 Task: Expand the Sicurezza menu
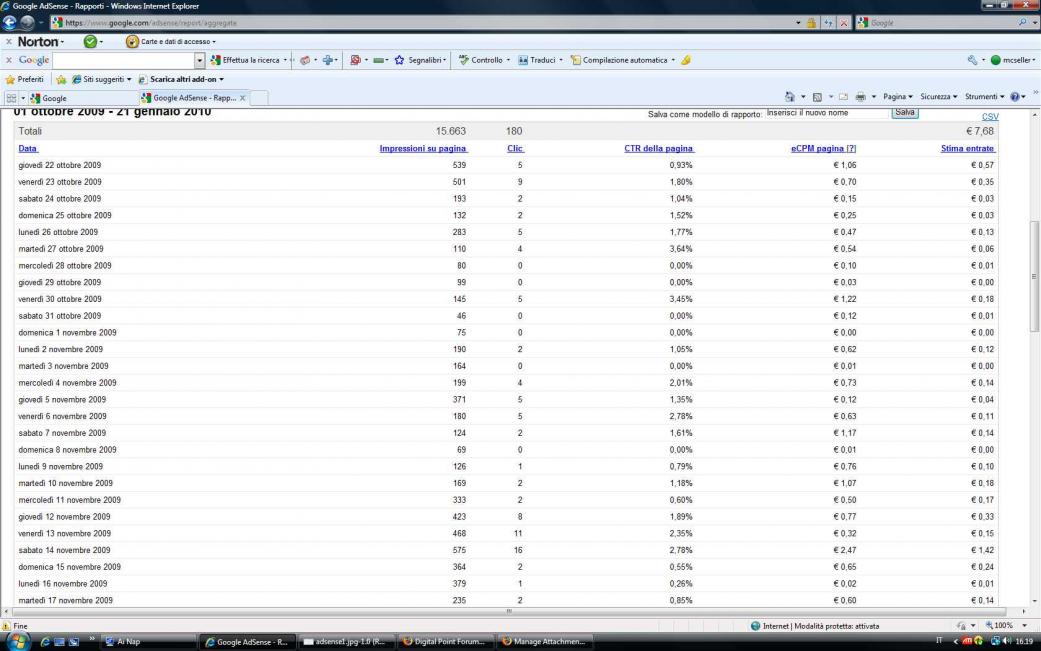939,97
